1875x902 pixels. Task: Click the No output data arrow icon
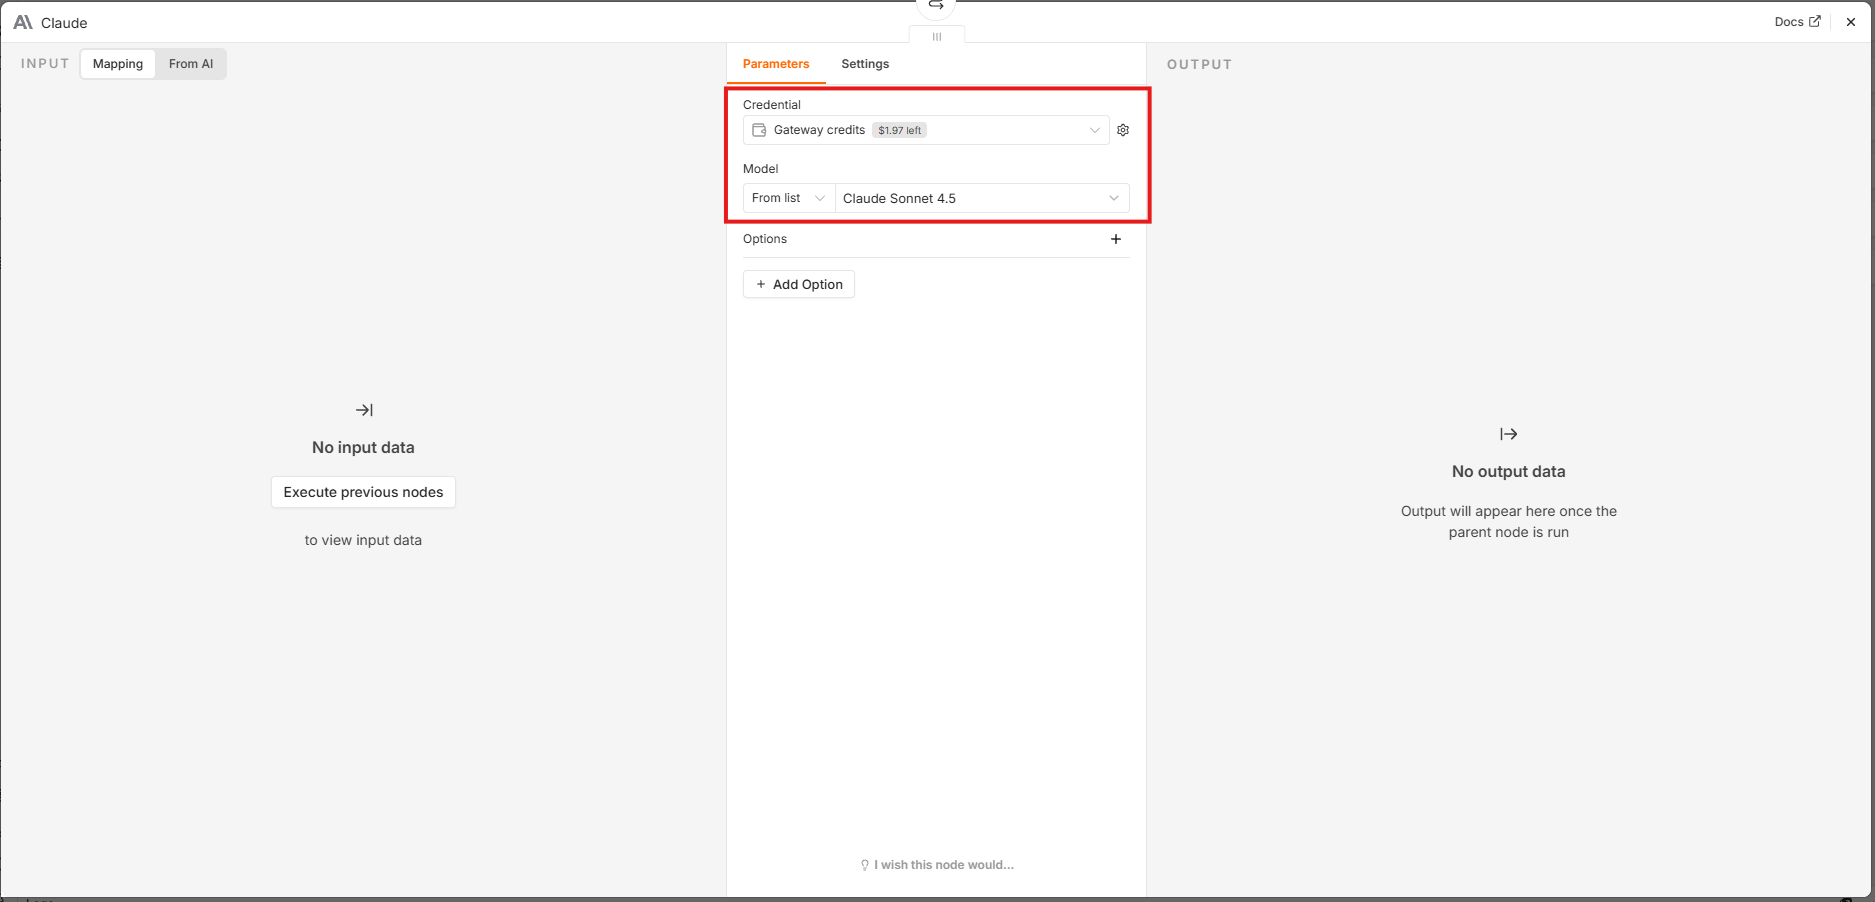tap(1509, 434)
